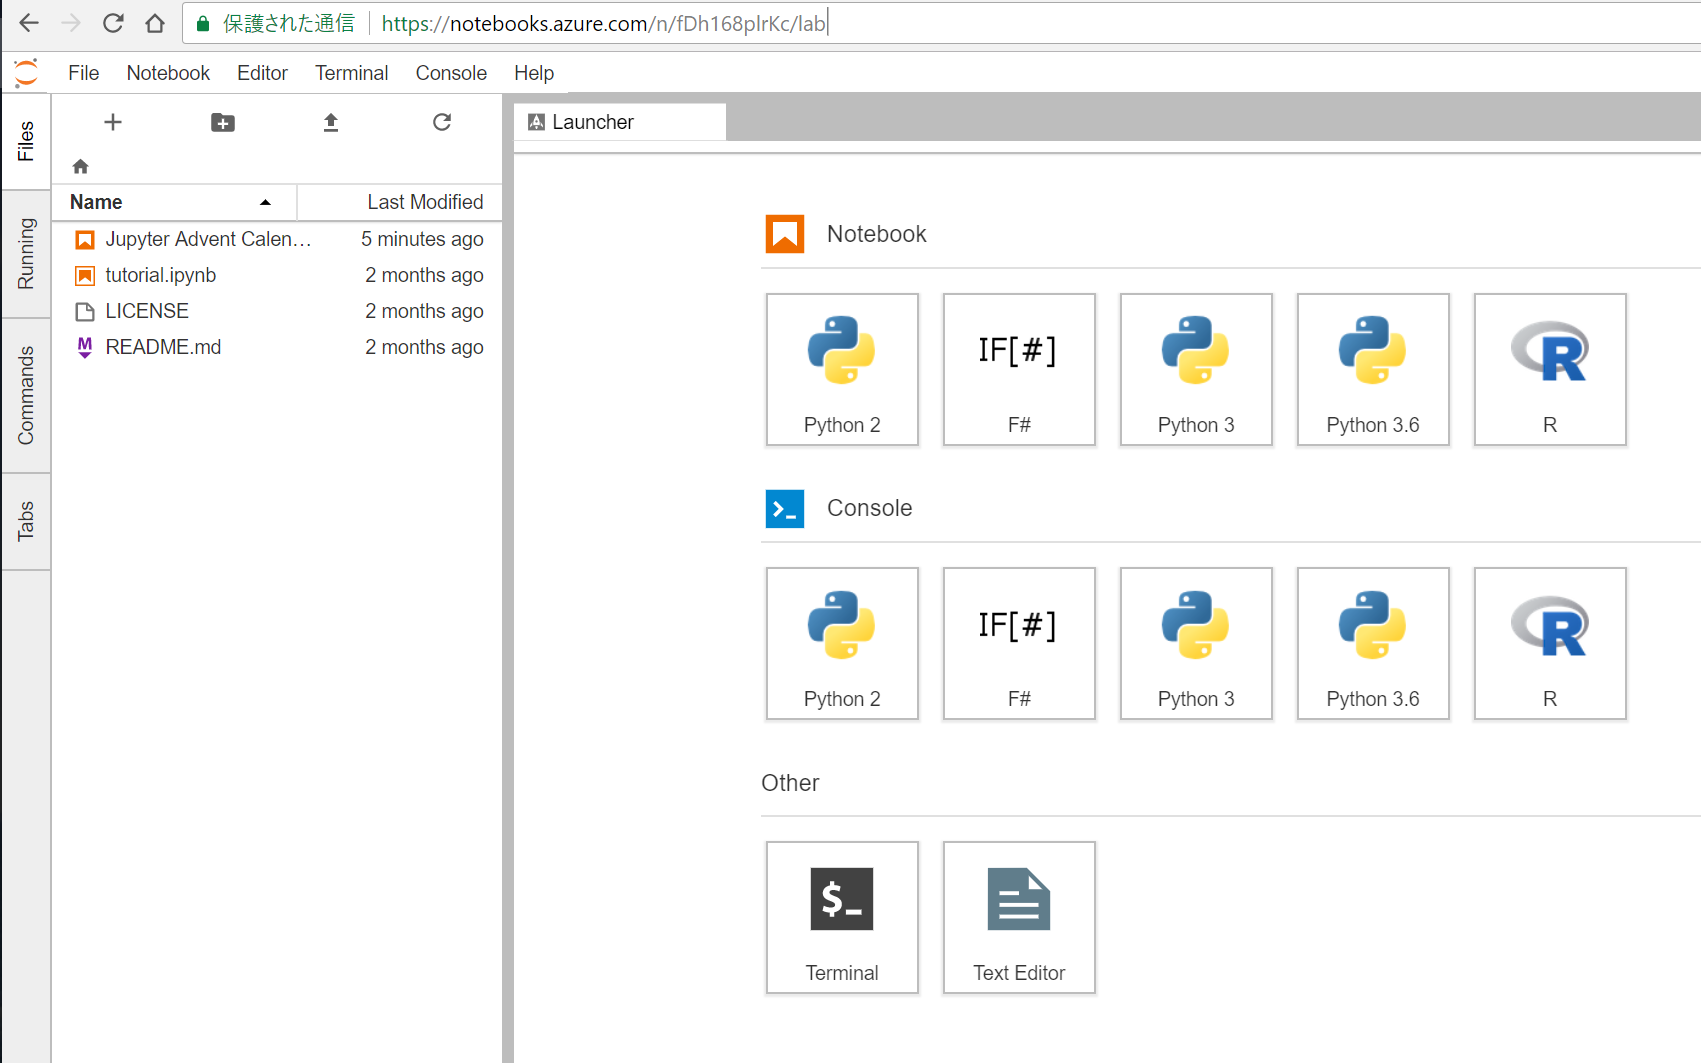Open a new Terminal
Viewport: 1701px width, 1063px height.
click(x=842, y=917)
